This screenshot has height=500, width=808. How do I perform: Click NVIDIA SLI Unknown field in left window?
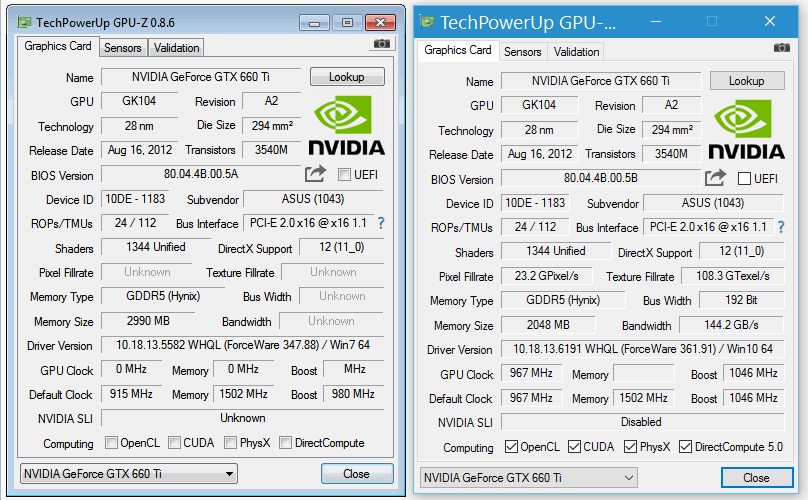[x=243, y=418]
